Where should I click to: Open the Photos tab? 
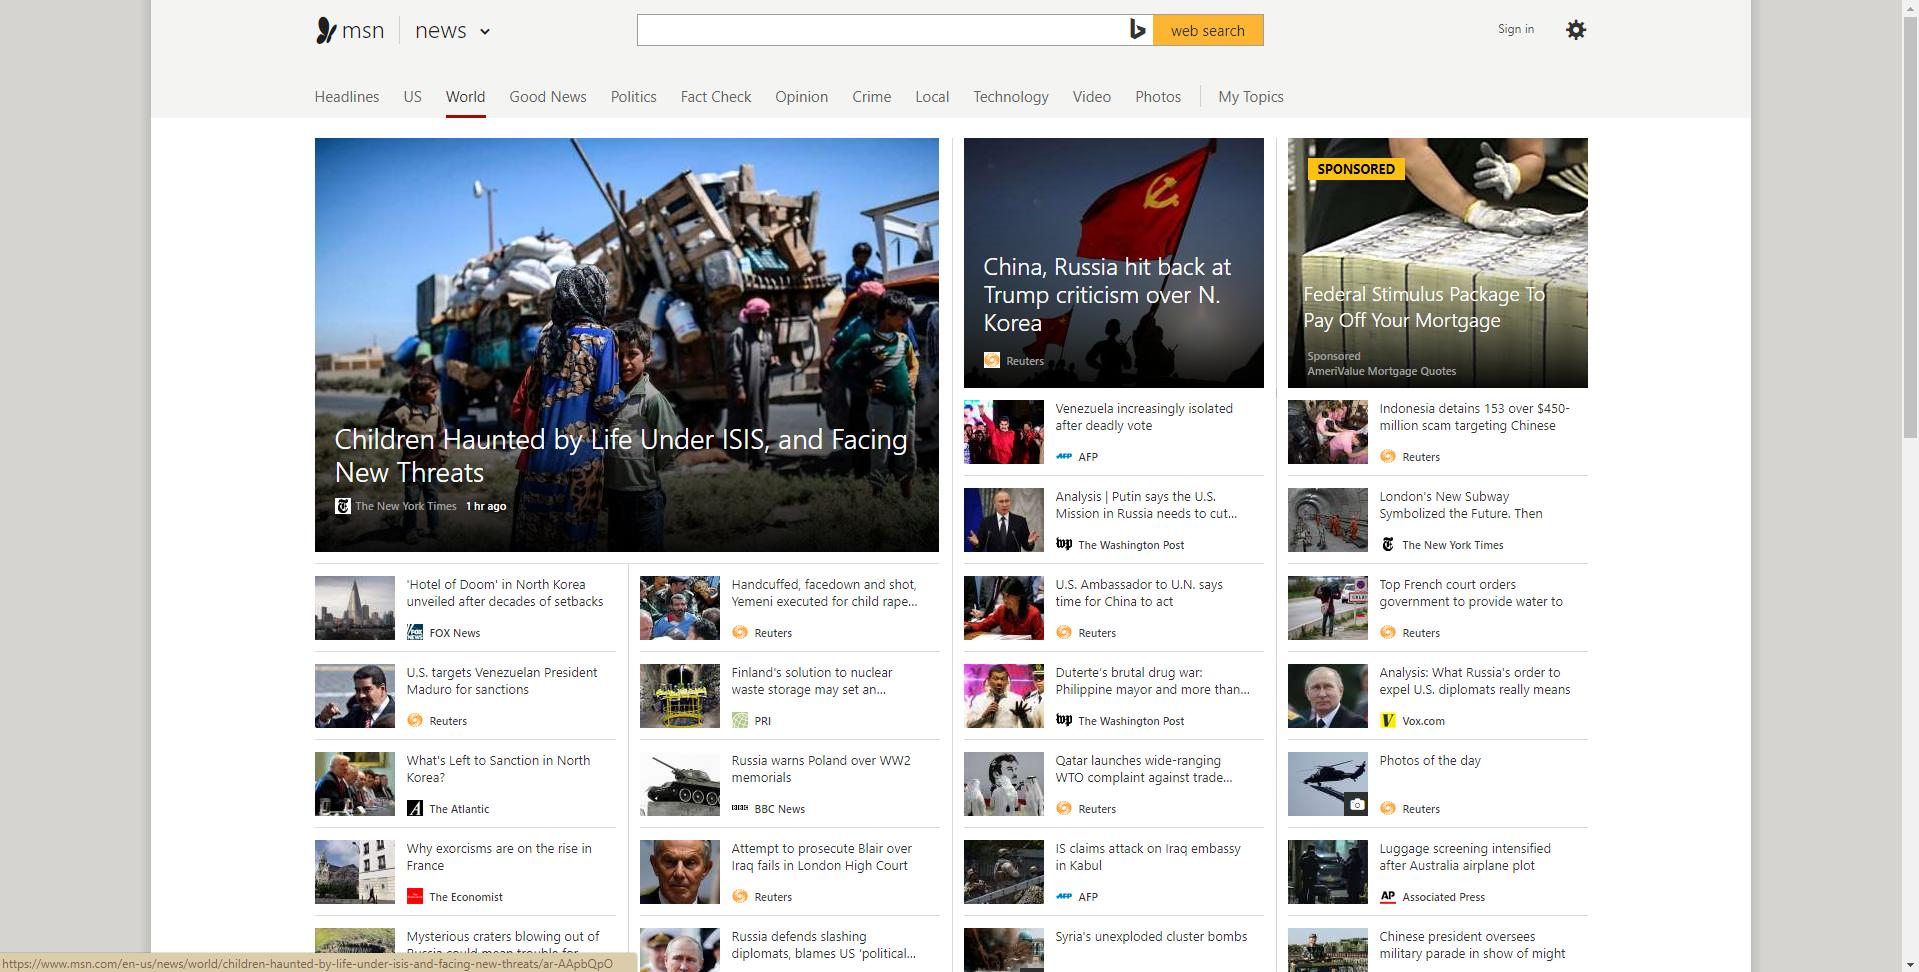click(x=1158, y=97)
